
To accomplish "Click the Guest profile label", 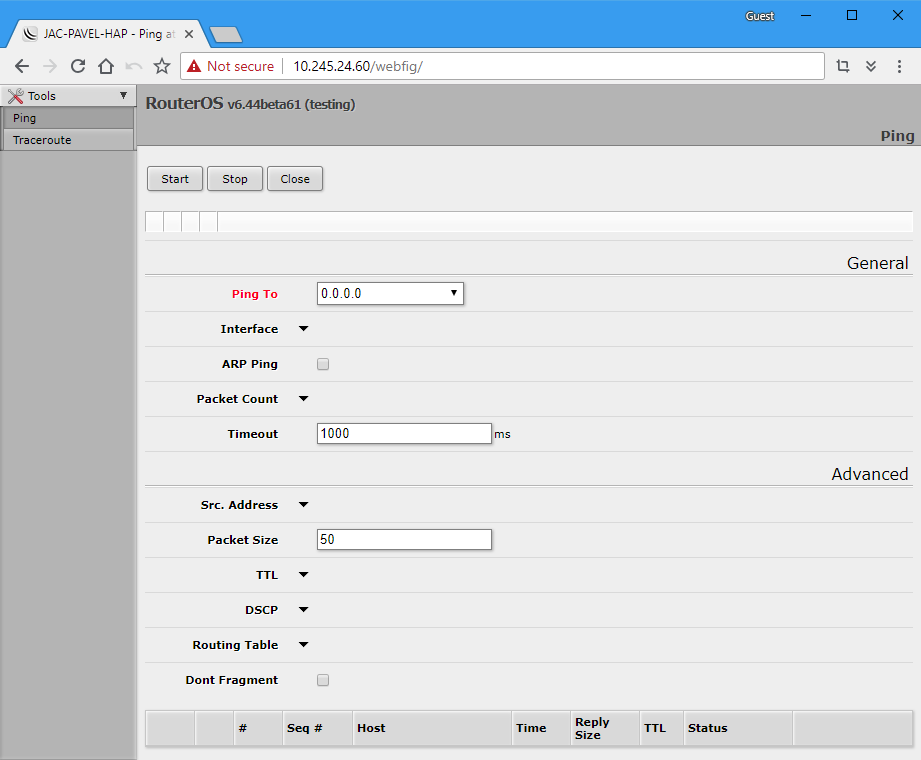I will point(759,16).
